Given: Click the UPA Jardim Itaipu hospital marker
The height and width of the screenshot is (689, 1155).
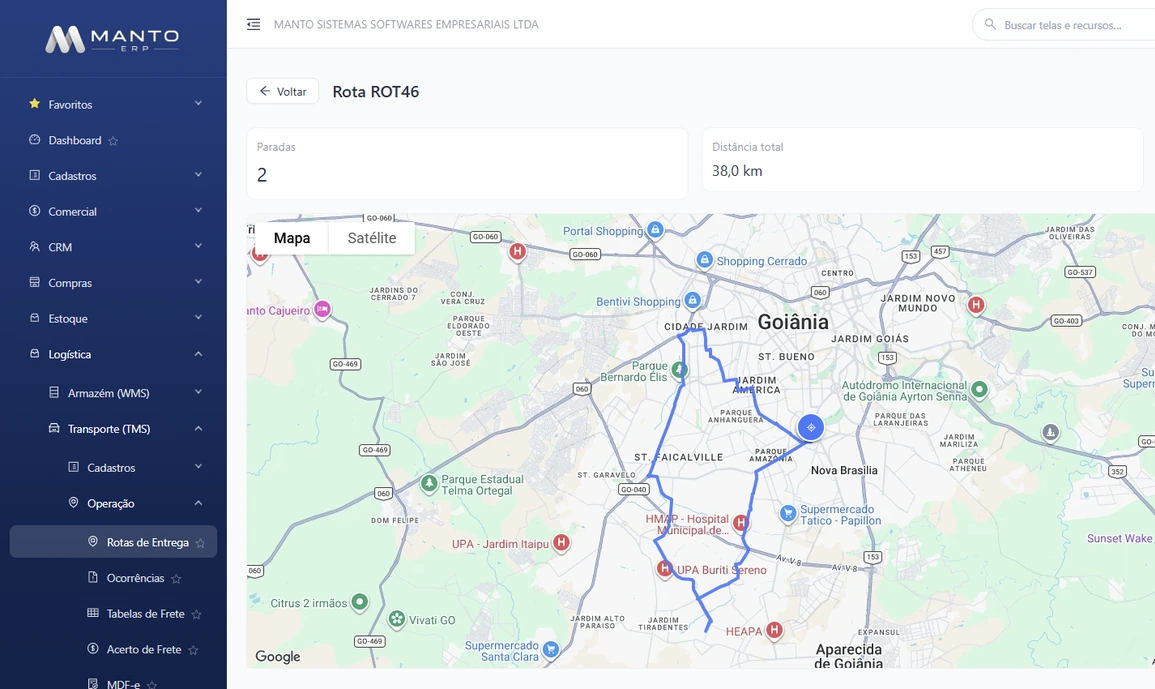Looking at the screenshot, I should pos(561,543).
